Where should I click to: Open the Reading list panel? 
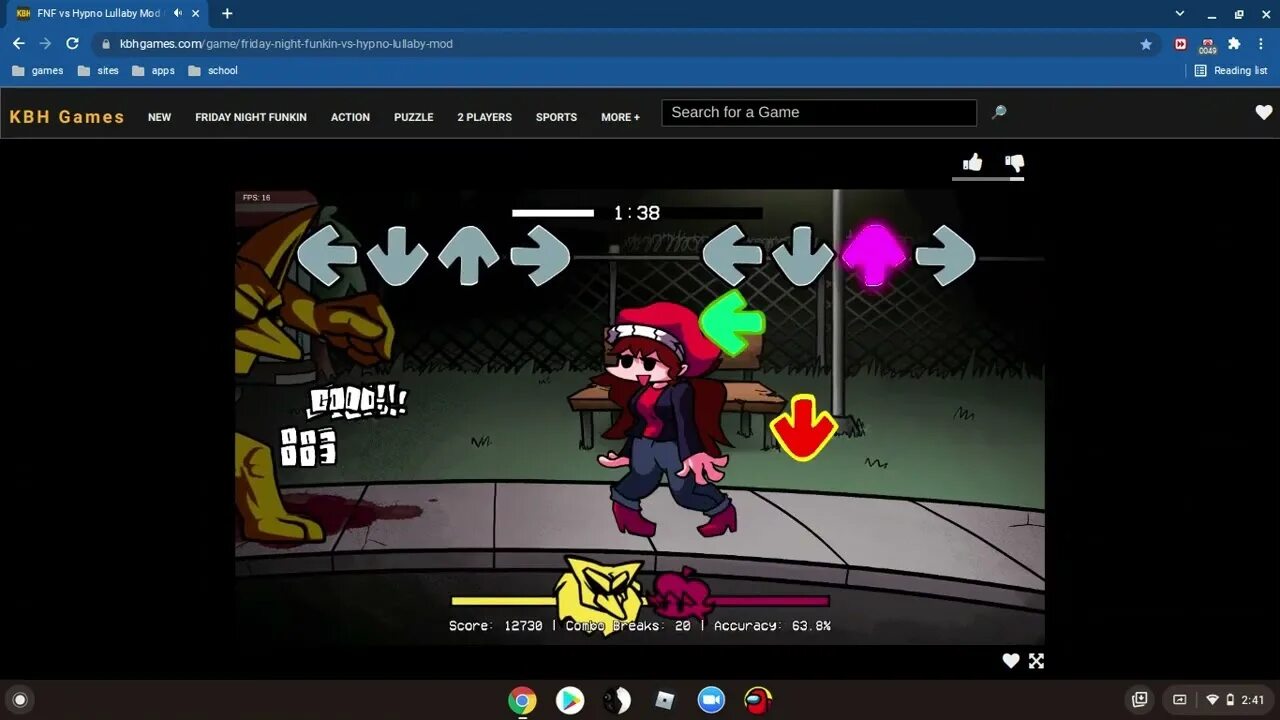[x=1231, y=71]
